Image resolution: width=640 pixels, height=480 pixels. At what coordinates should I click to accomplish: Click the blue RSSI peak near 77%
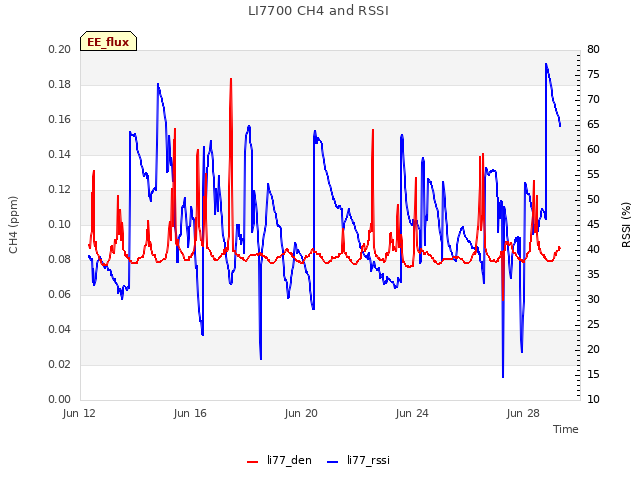546,64
